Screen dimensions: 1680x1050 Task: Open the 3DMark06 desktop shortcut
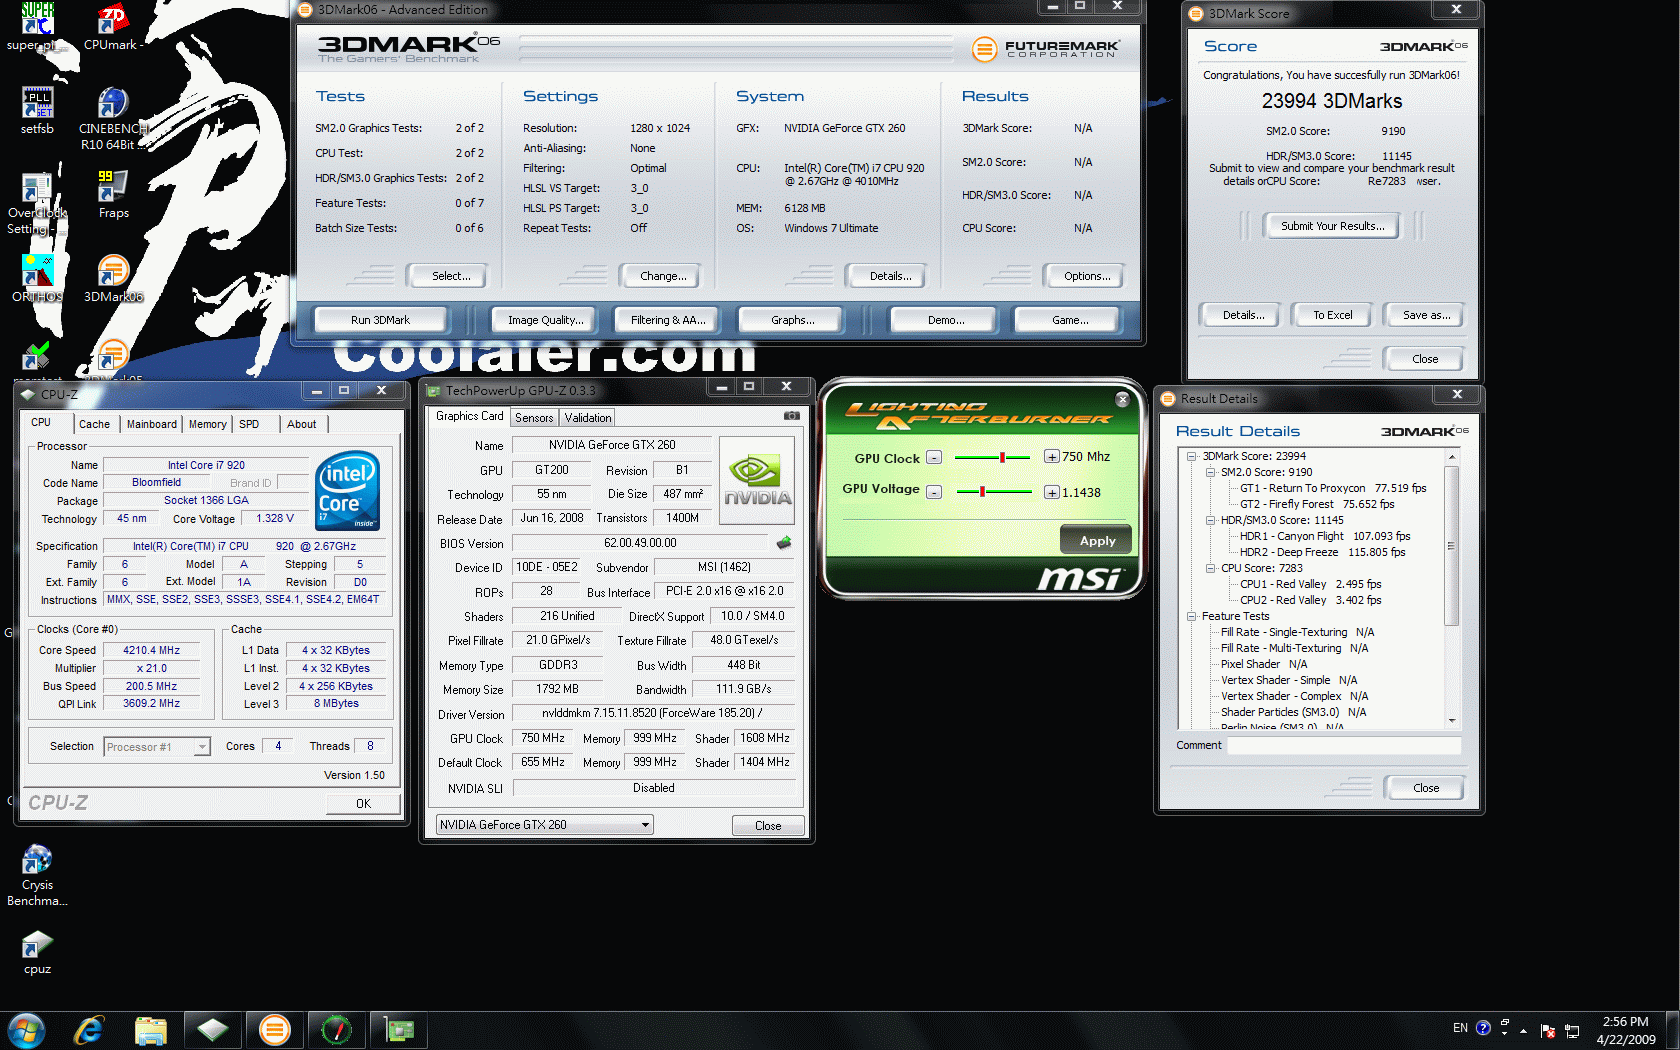tap(113, 278)
